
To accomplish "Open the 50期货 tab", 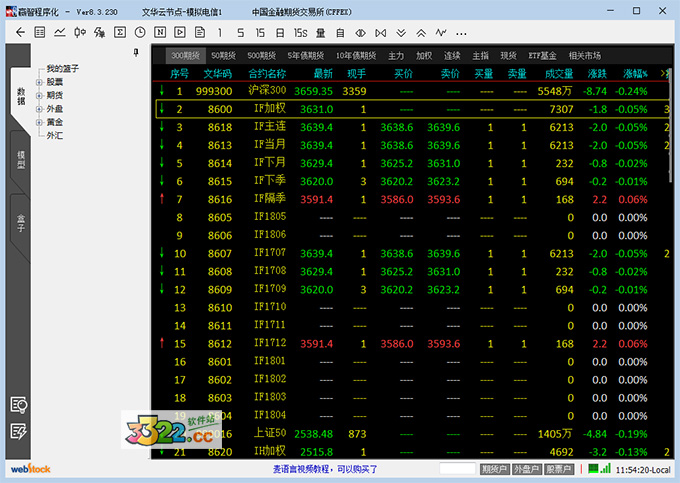I will click(223, 55).
